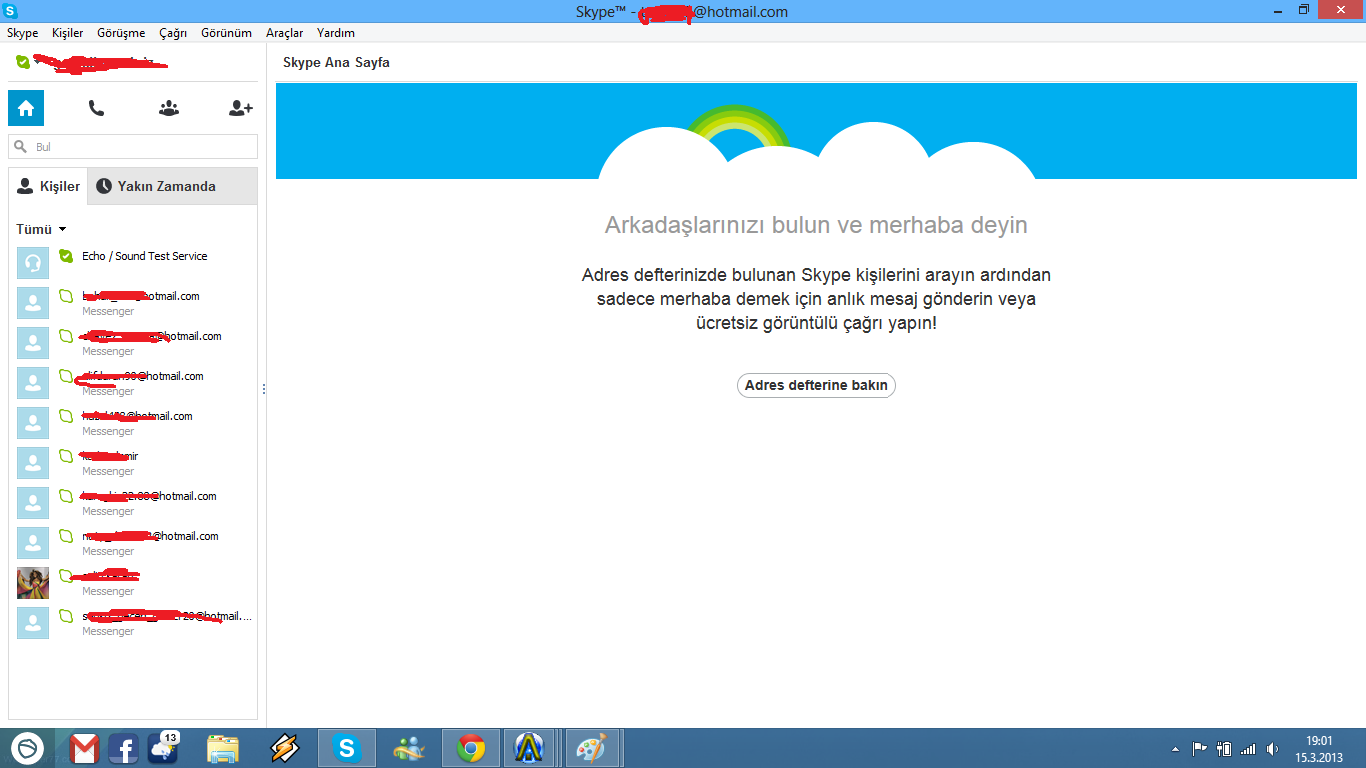
Task: Click the Adres defterine bakın button
Action: point(816,385)
